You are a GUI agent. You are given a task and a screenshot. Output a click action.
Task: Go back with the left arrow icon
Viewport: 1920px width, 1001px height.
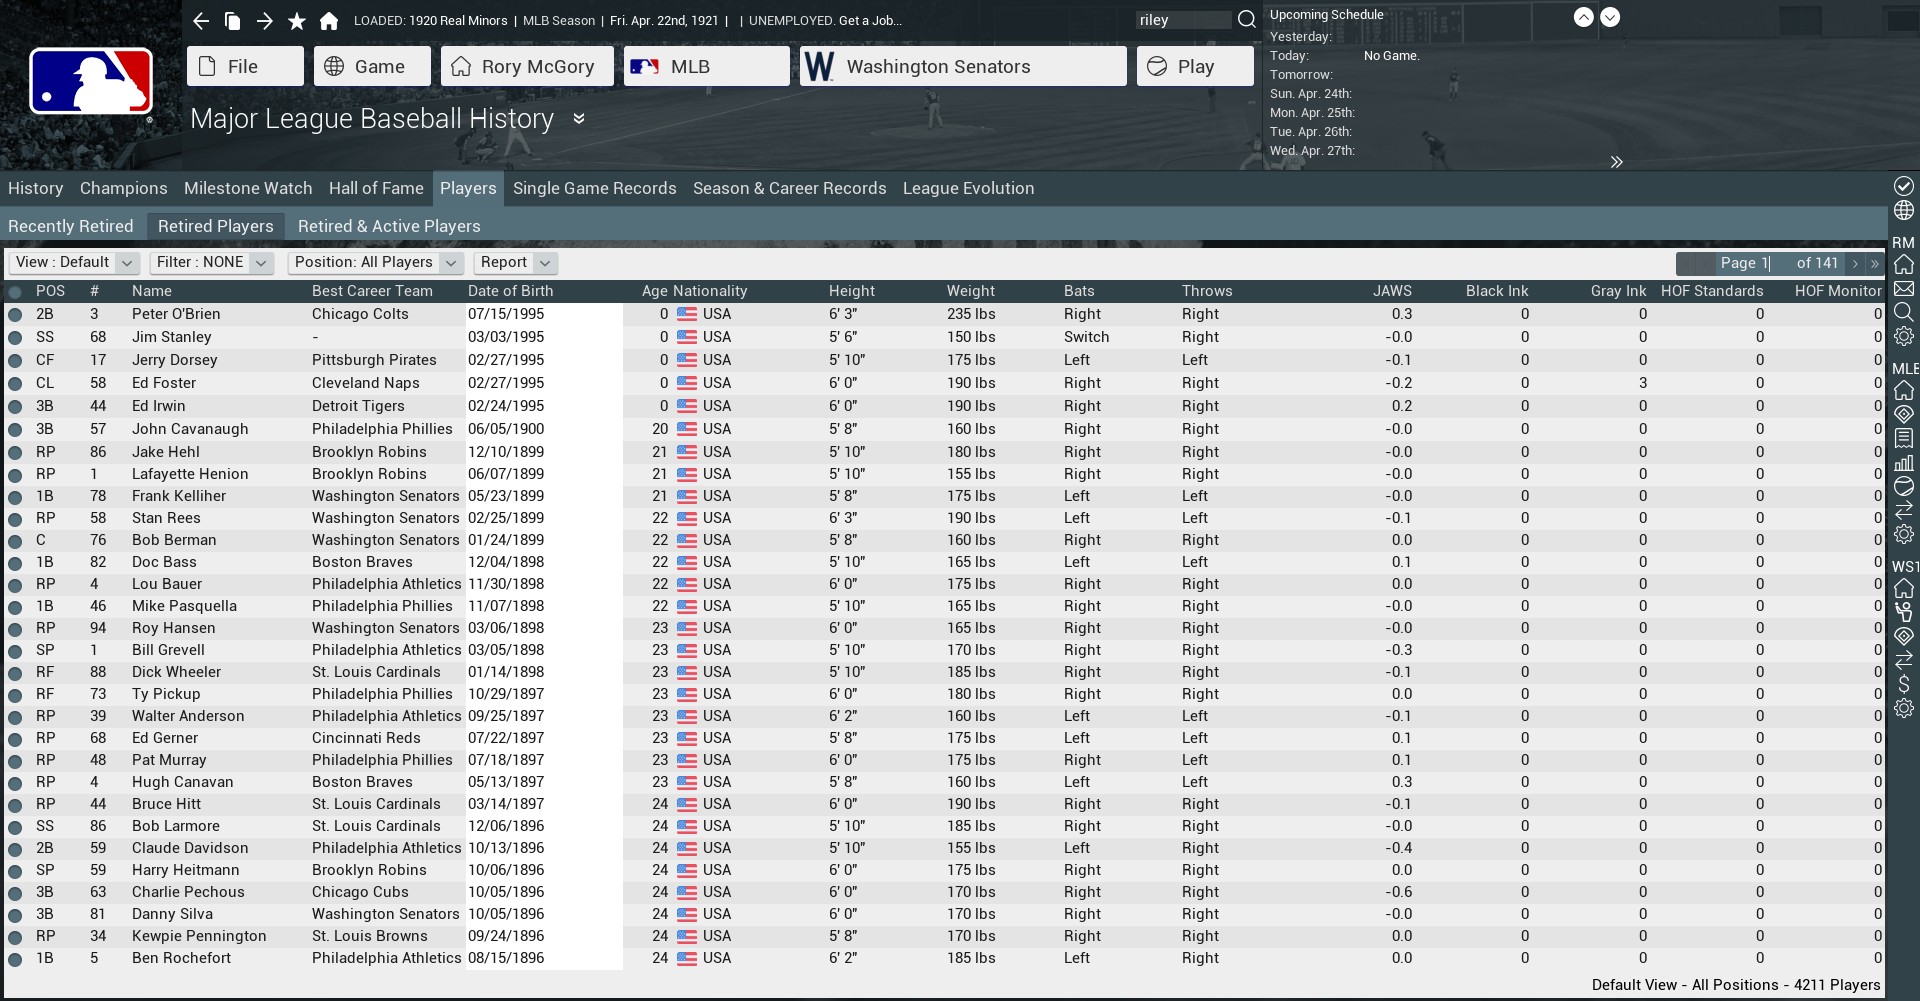[x=201, y=21]
